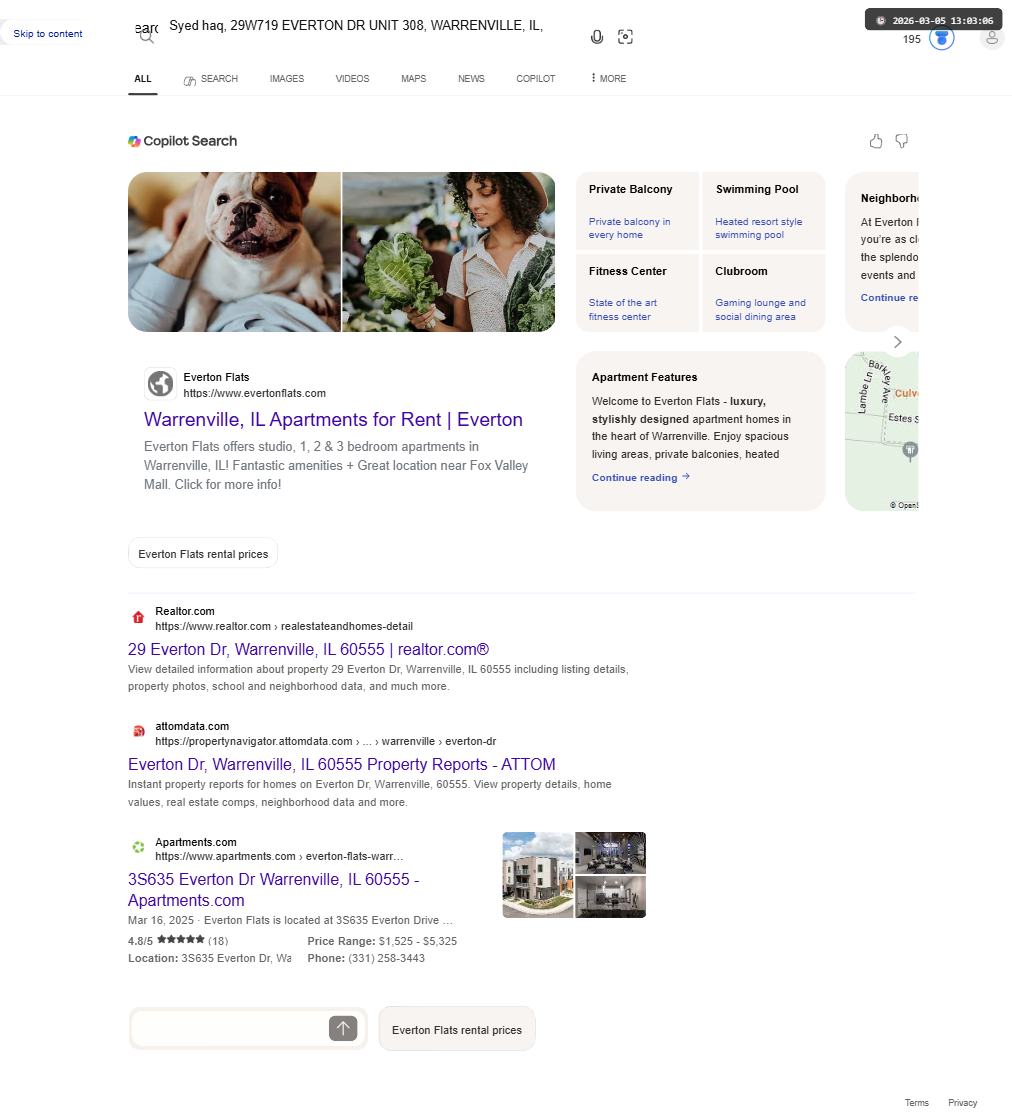
Task: Open 29 Everton Dr realtor.com result
Action: pos(309,649)
